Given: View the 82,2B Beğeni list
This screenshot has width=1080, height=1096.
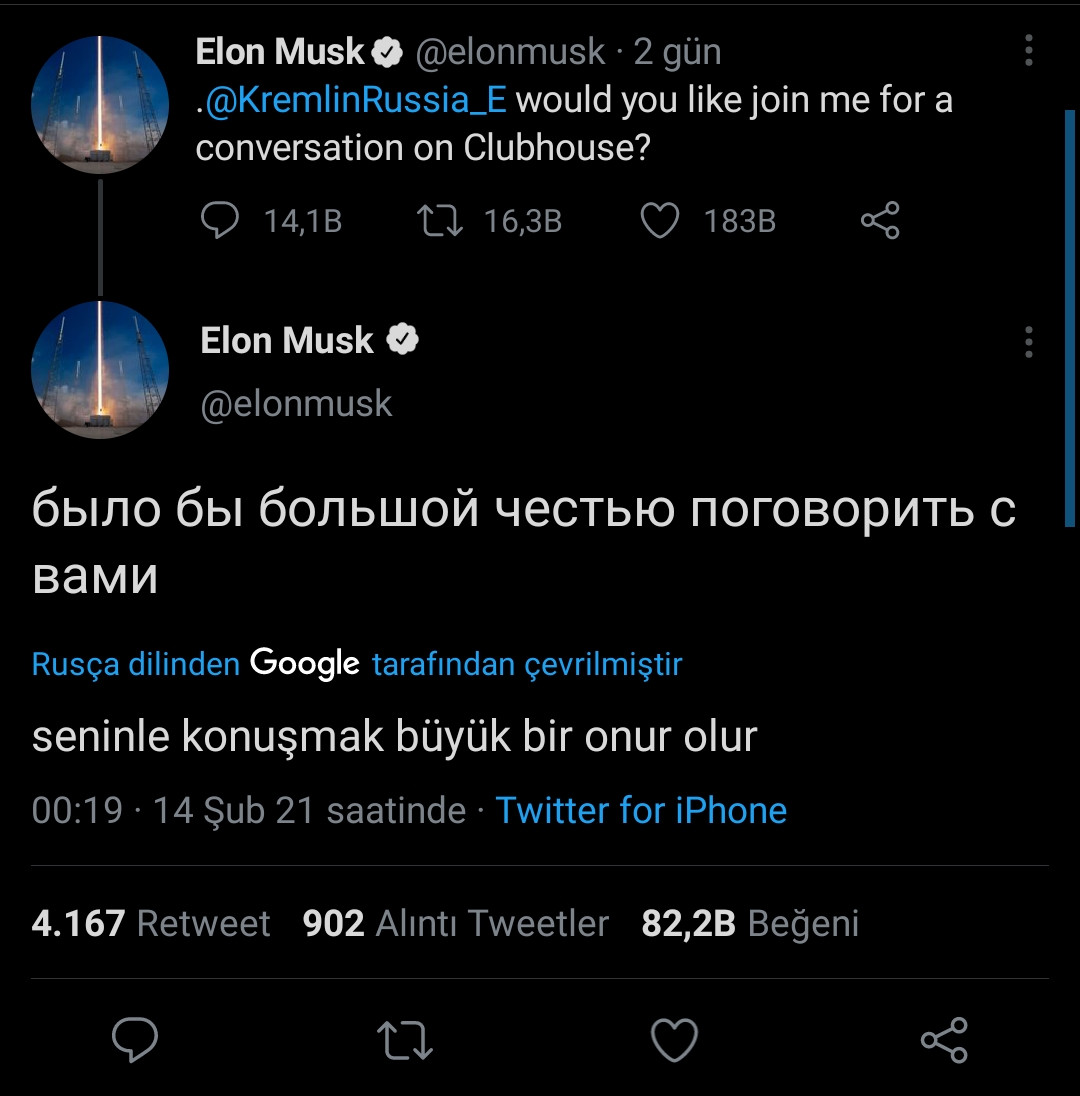Looking at the screenshot, I should [x=748, y=923].
